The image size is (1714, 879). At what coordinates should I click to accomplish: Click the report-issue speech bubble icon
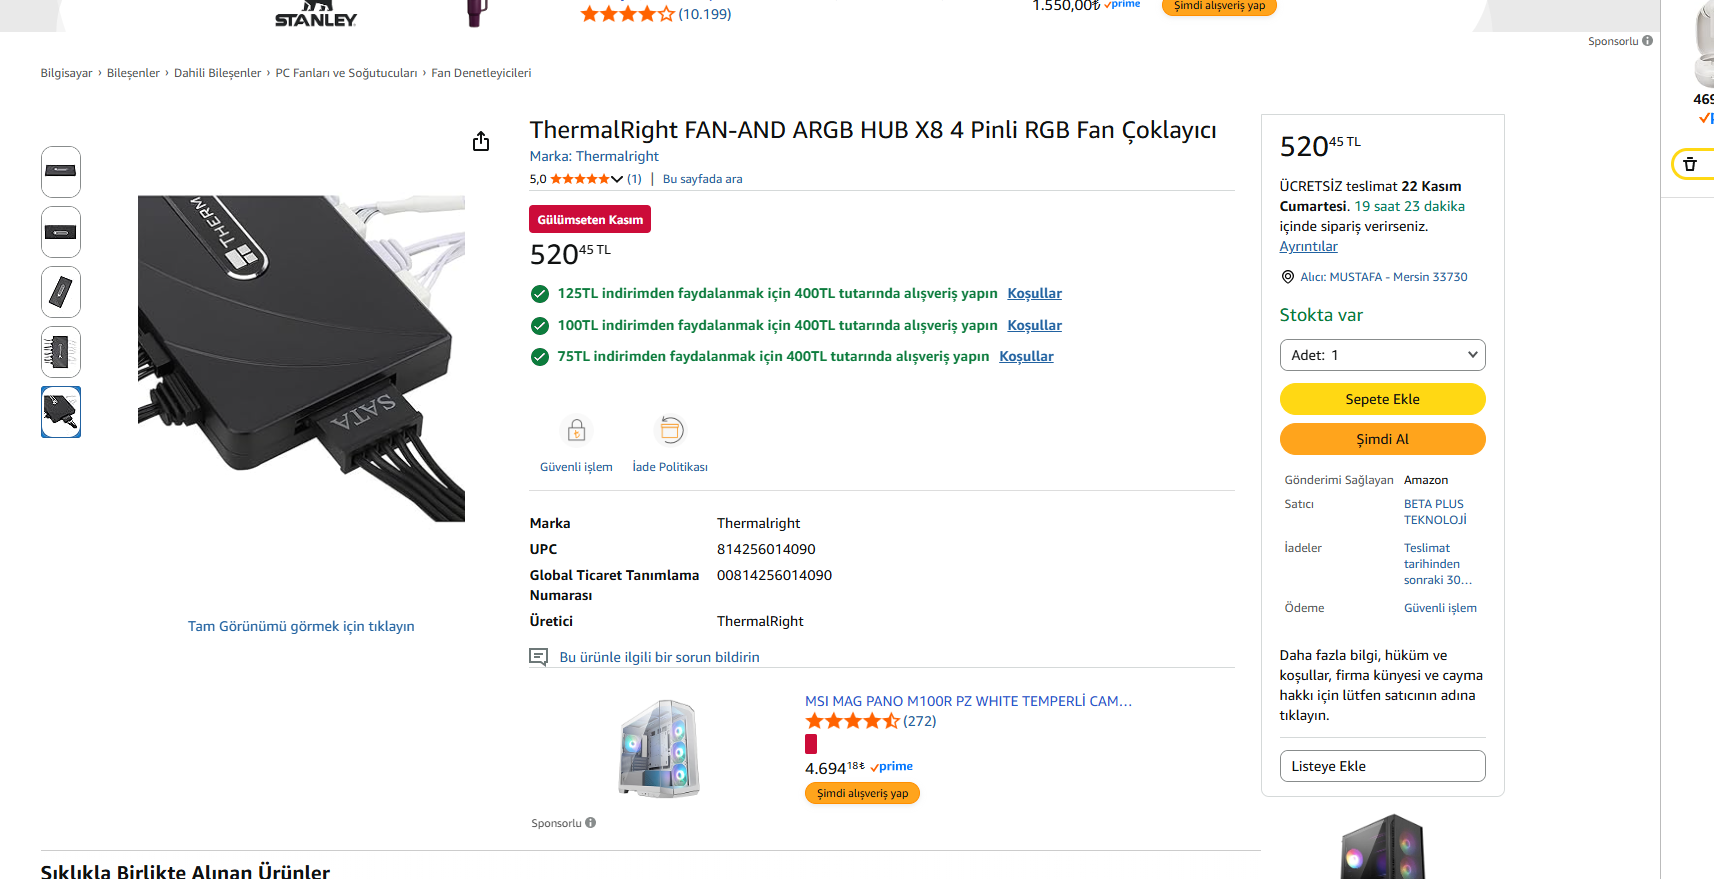click(x=538, y=657)
